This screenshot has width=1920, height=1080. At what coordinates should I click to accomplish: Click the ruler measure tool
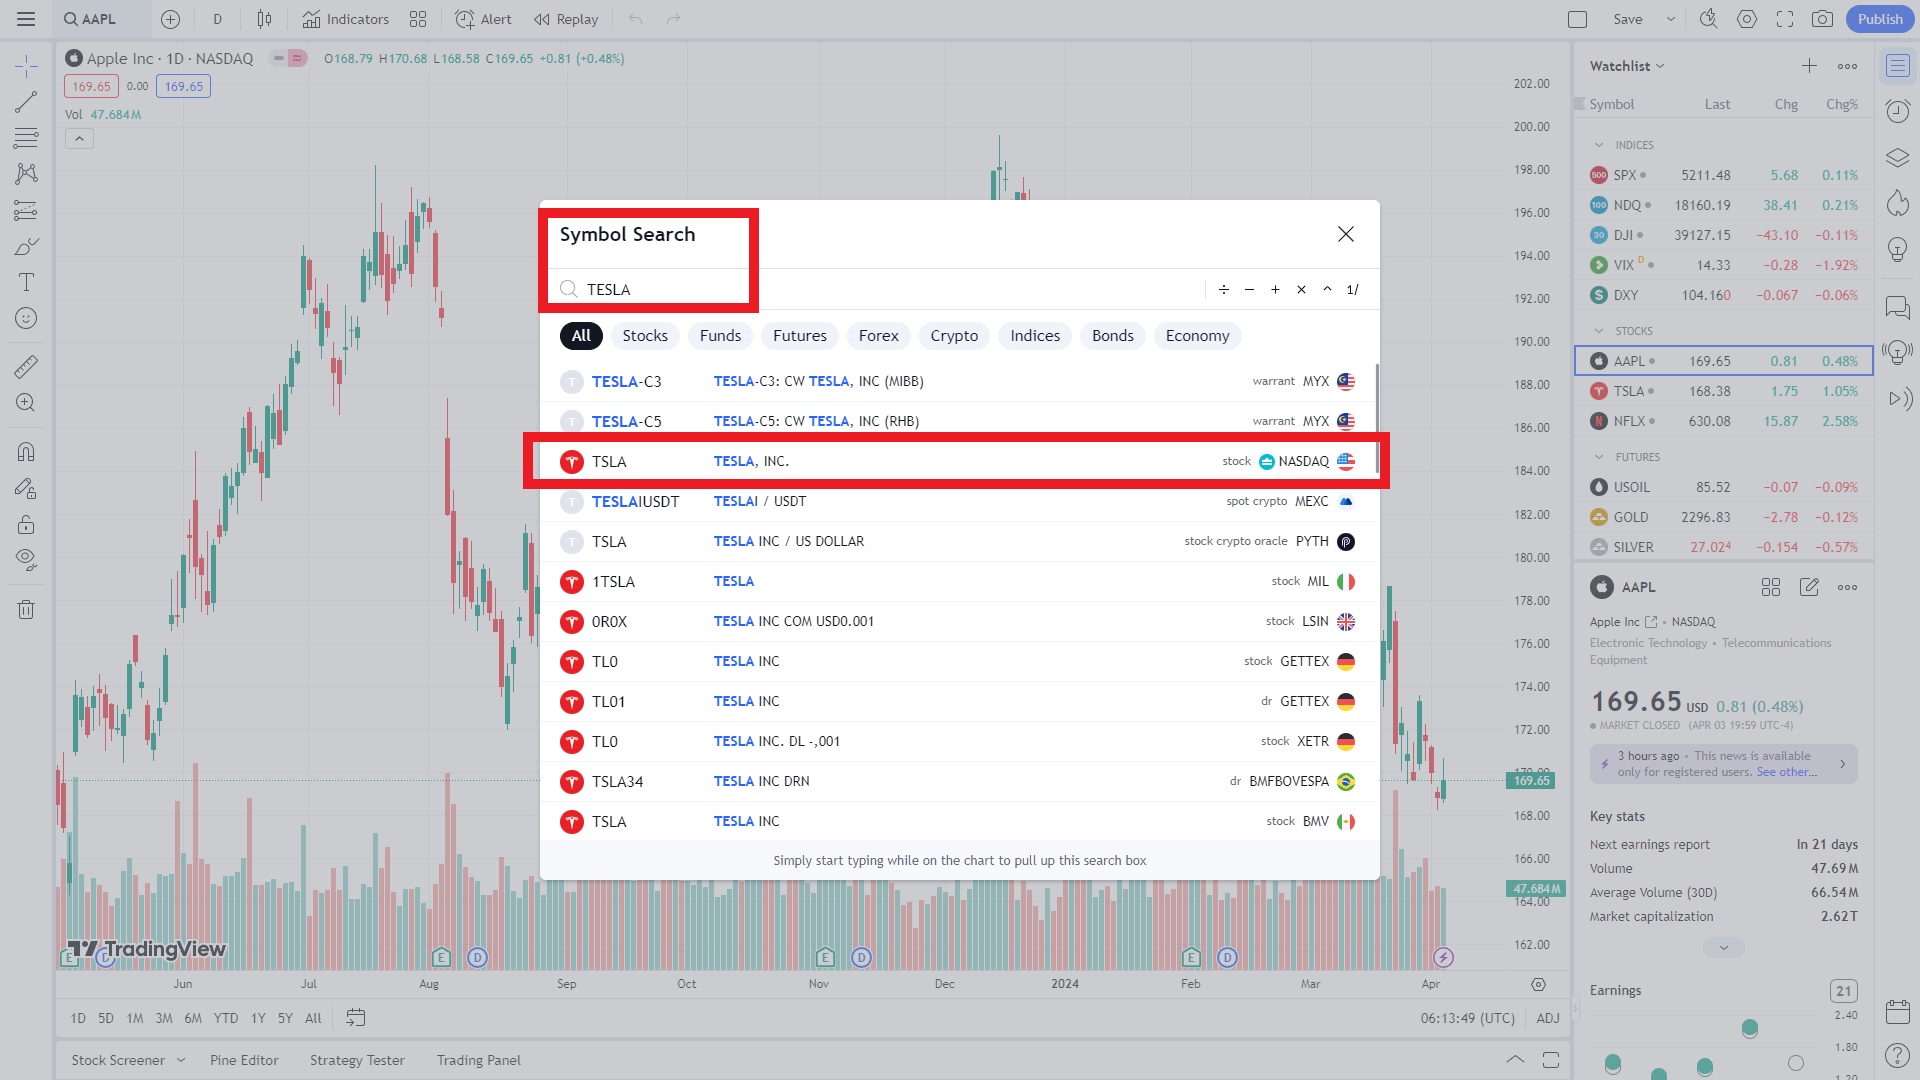tap(26, 367)
